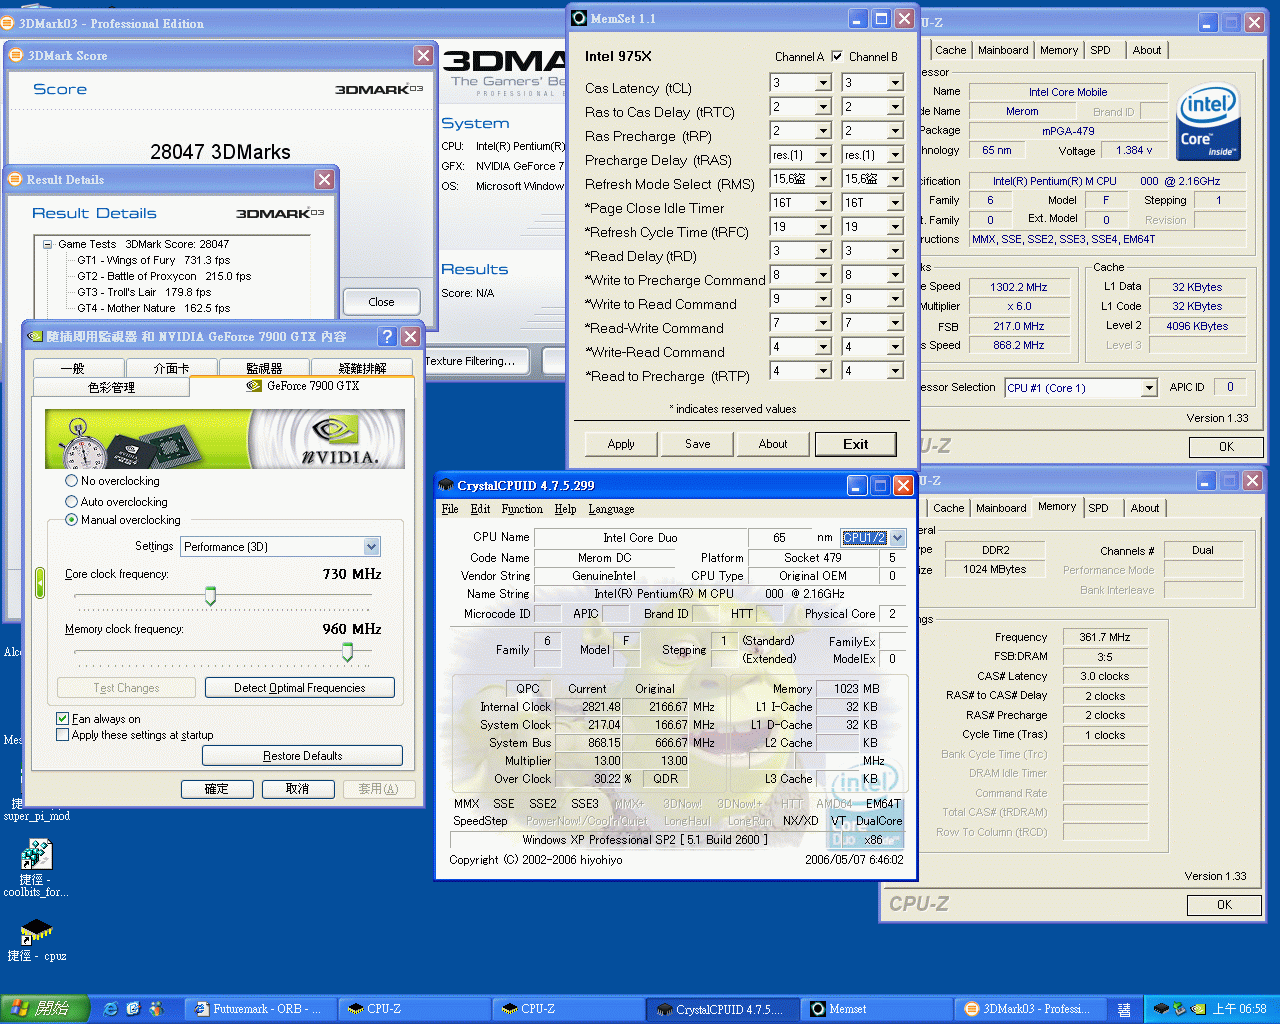
Task: Open CrystalCPUID File menu
Action: click(450, 509)
